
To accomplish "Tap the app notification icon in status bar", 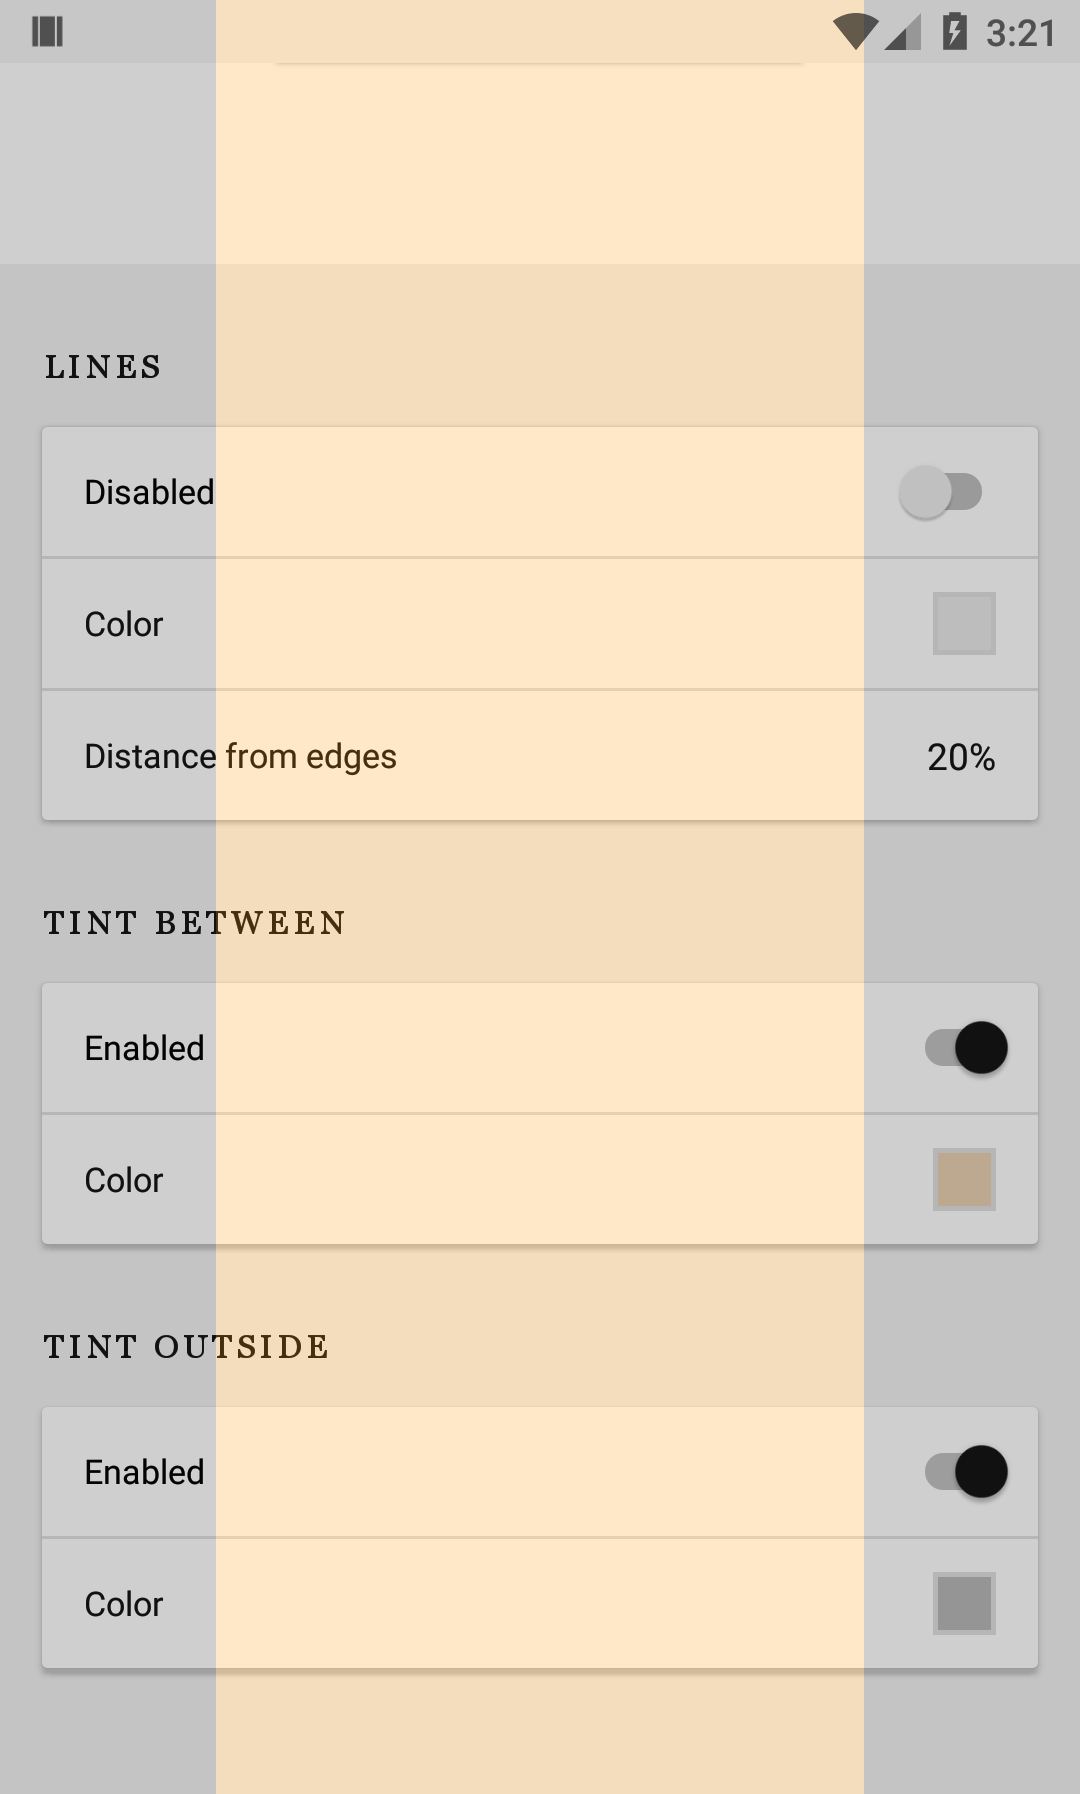I will click(x=47, y=32).
